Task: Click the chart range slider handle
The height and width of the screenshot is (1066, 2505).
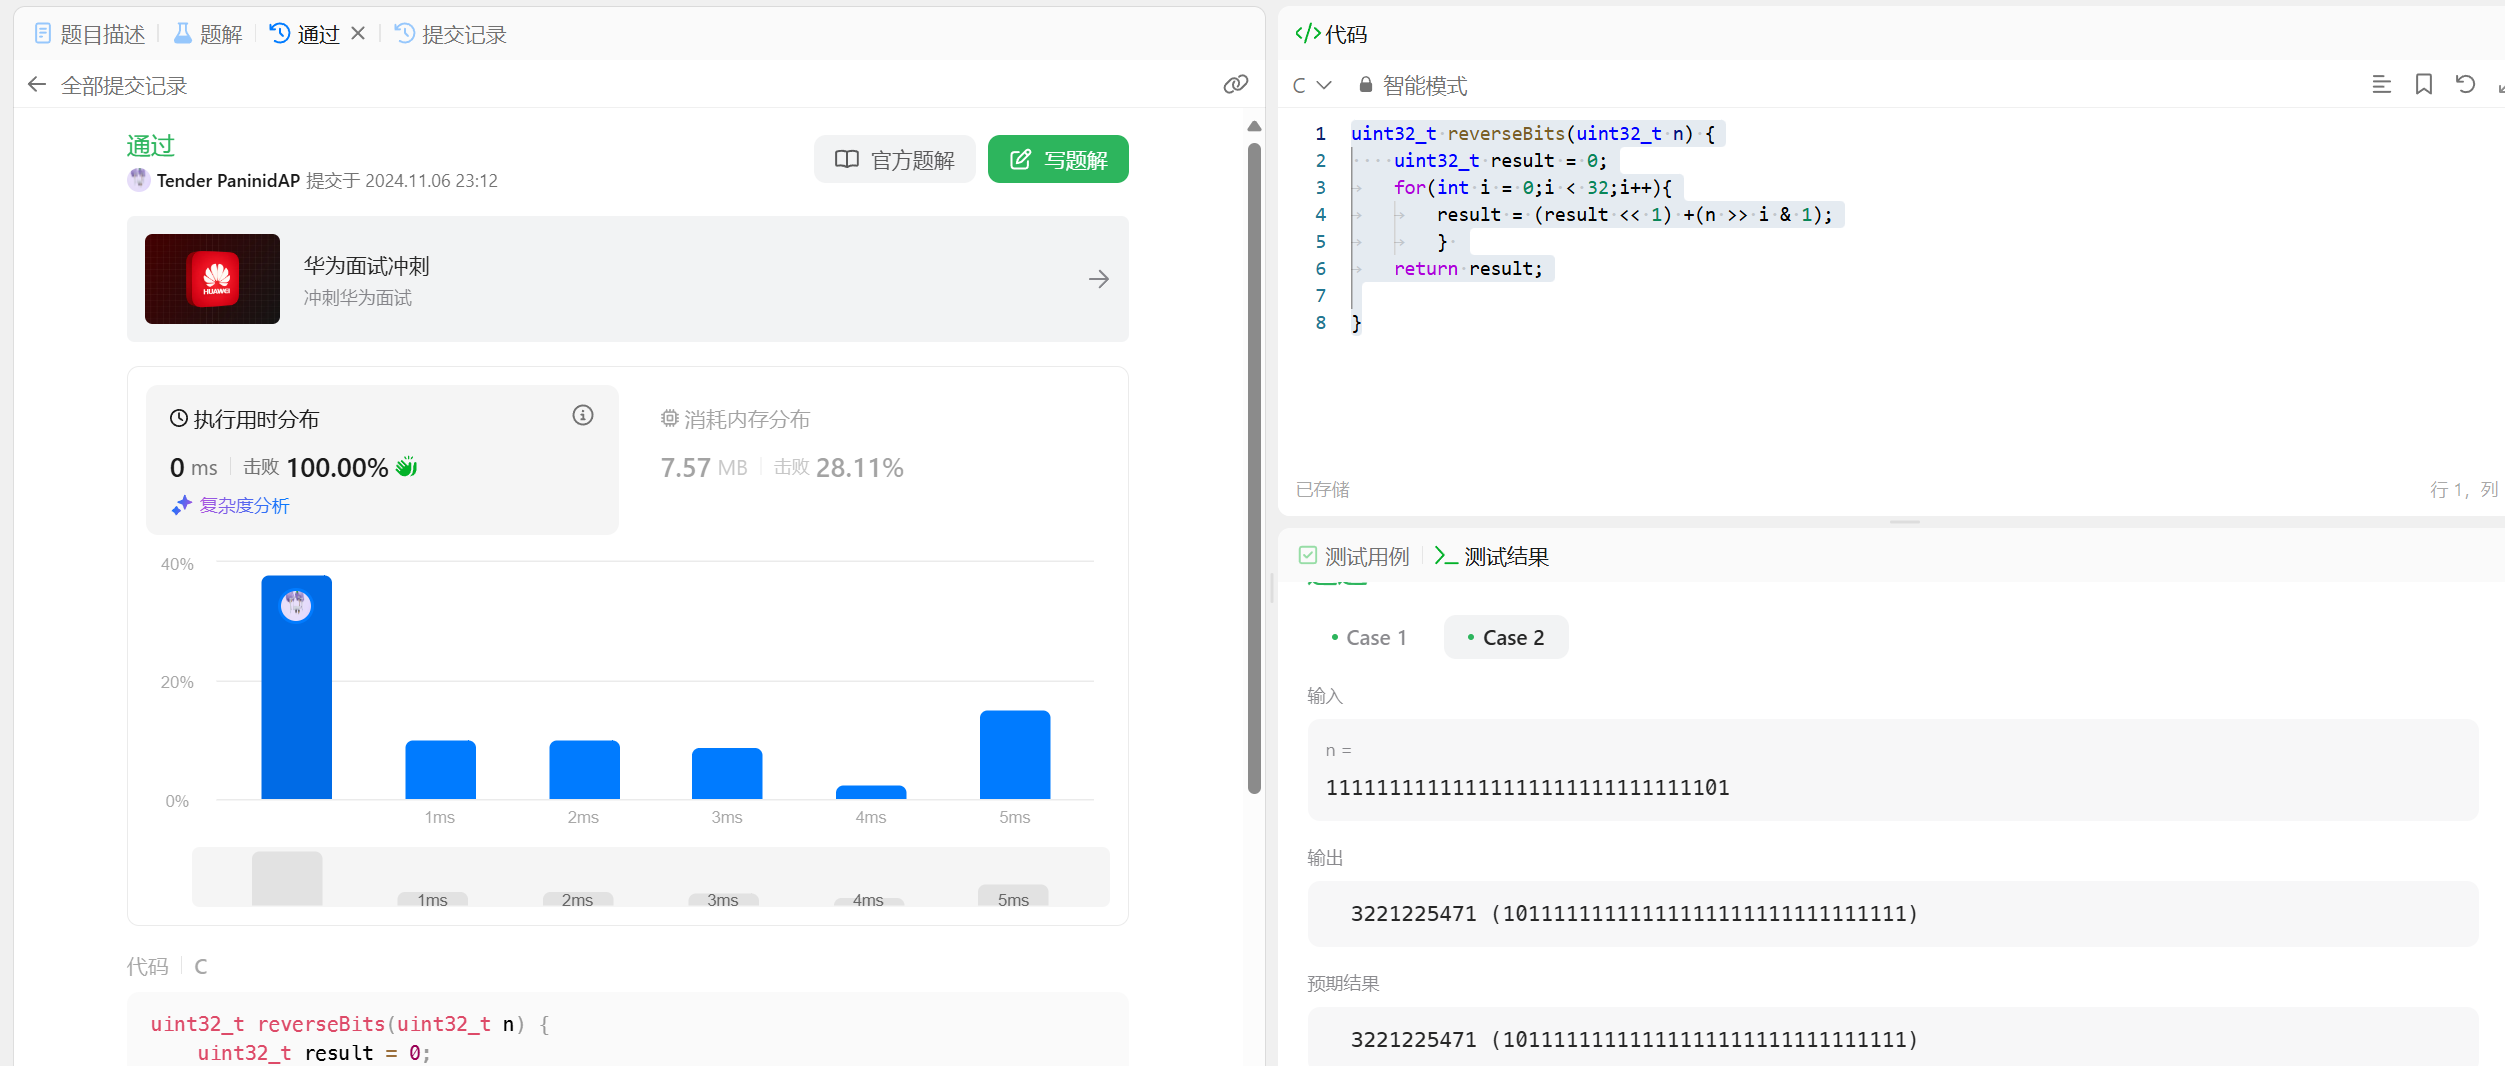Action: click(287, 878)
